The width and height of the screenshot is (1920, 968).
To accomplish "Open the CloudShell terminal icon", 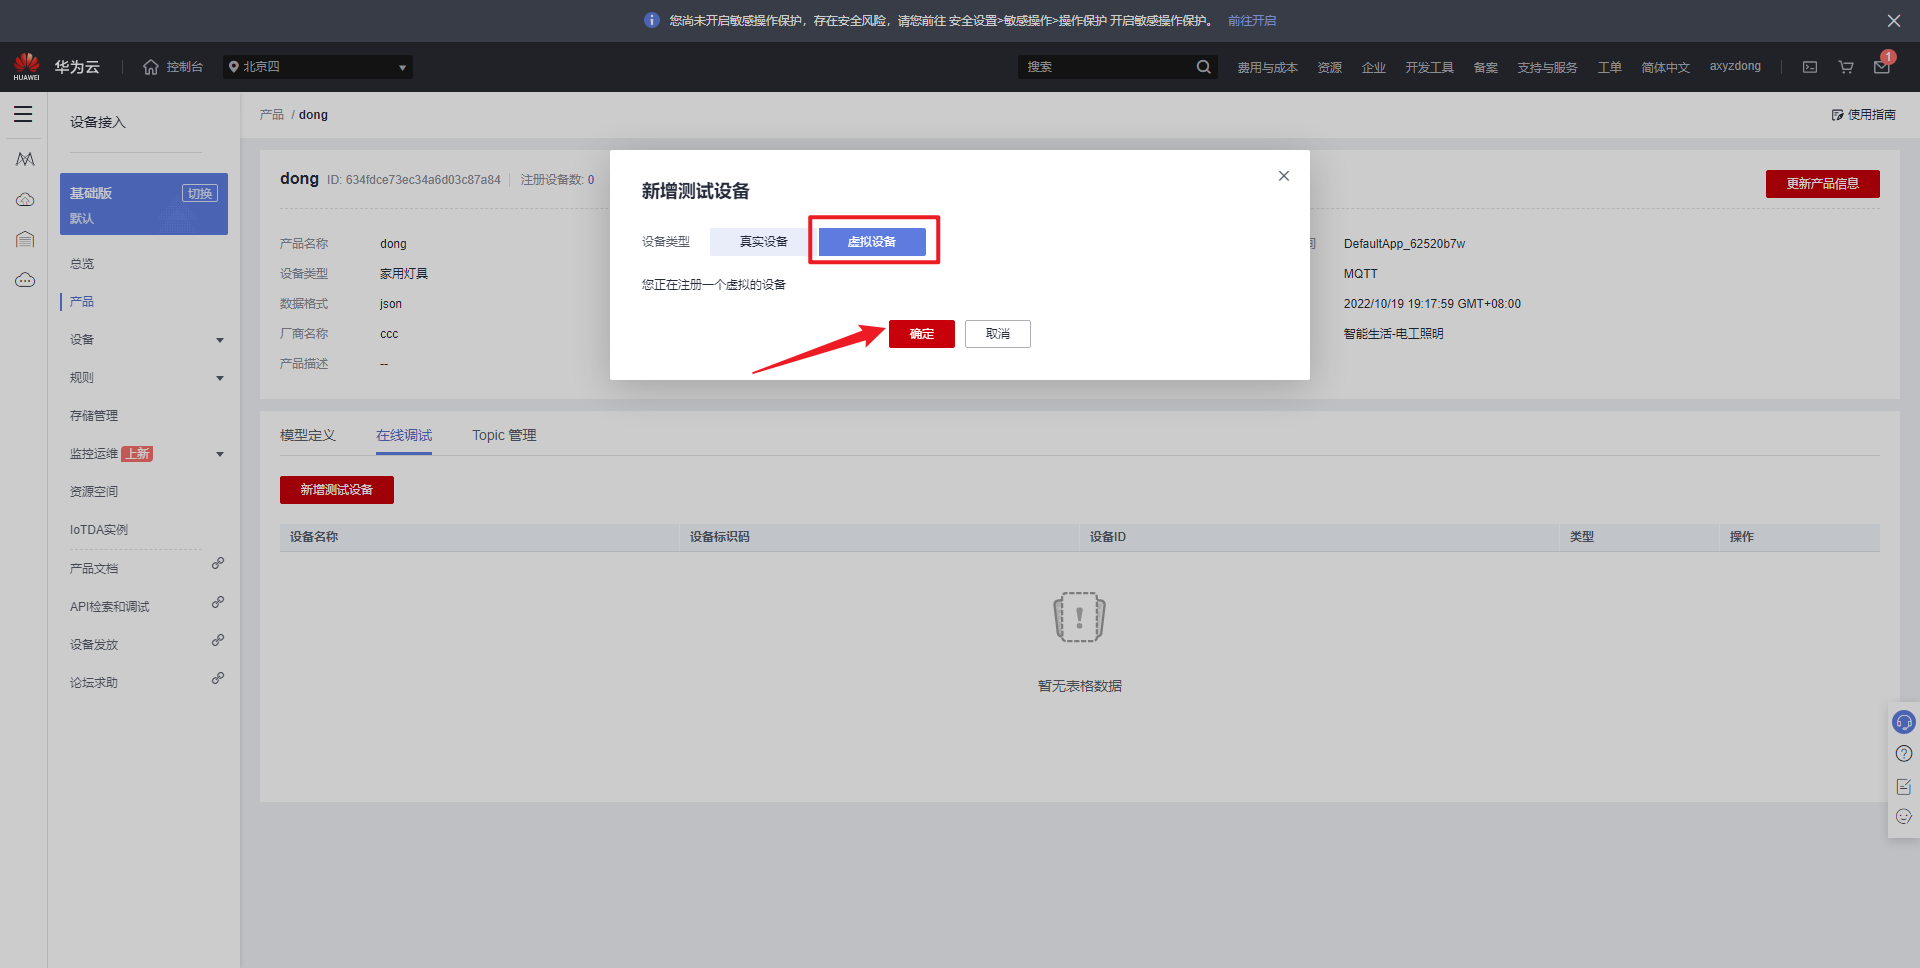I will pos(1810,67).
